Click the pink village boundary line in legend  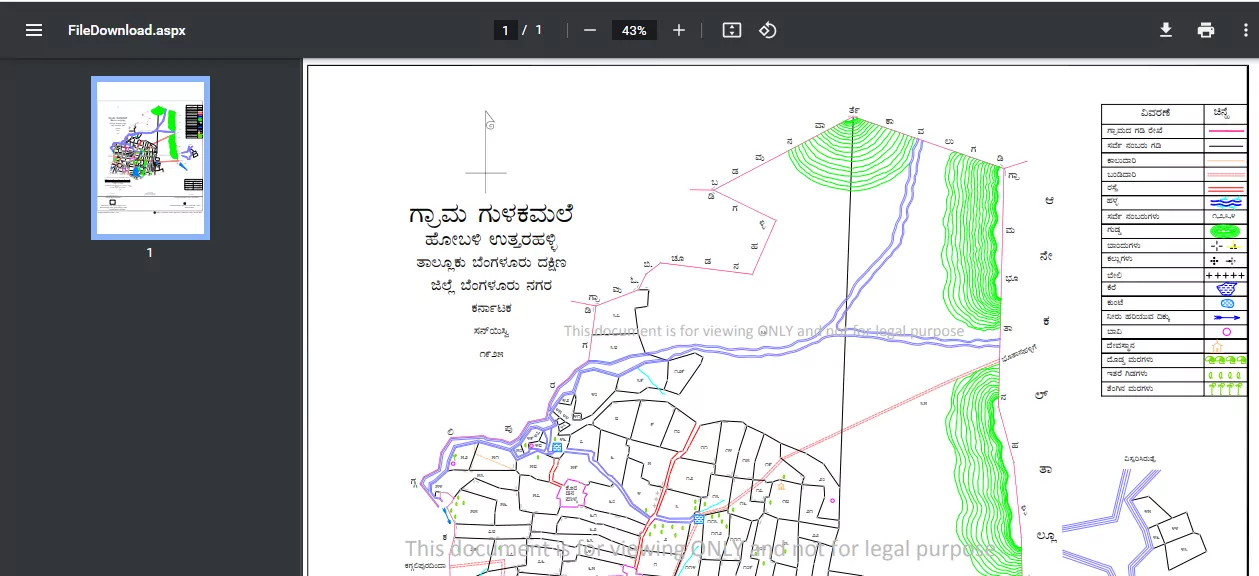tap(1226, 131)
